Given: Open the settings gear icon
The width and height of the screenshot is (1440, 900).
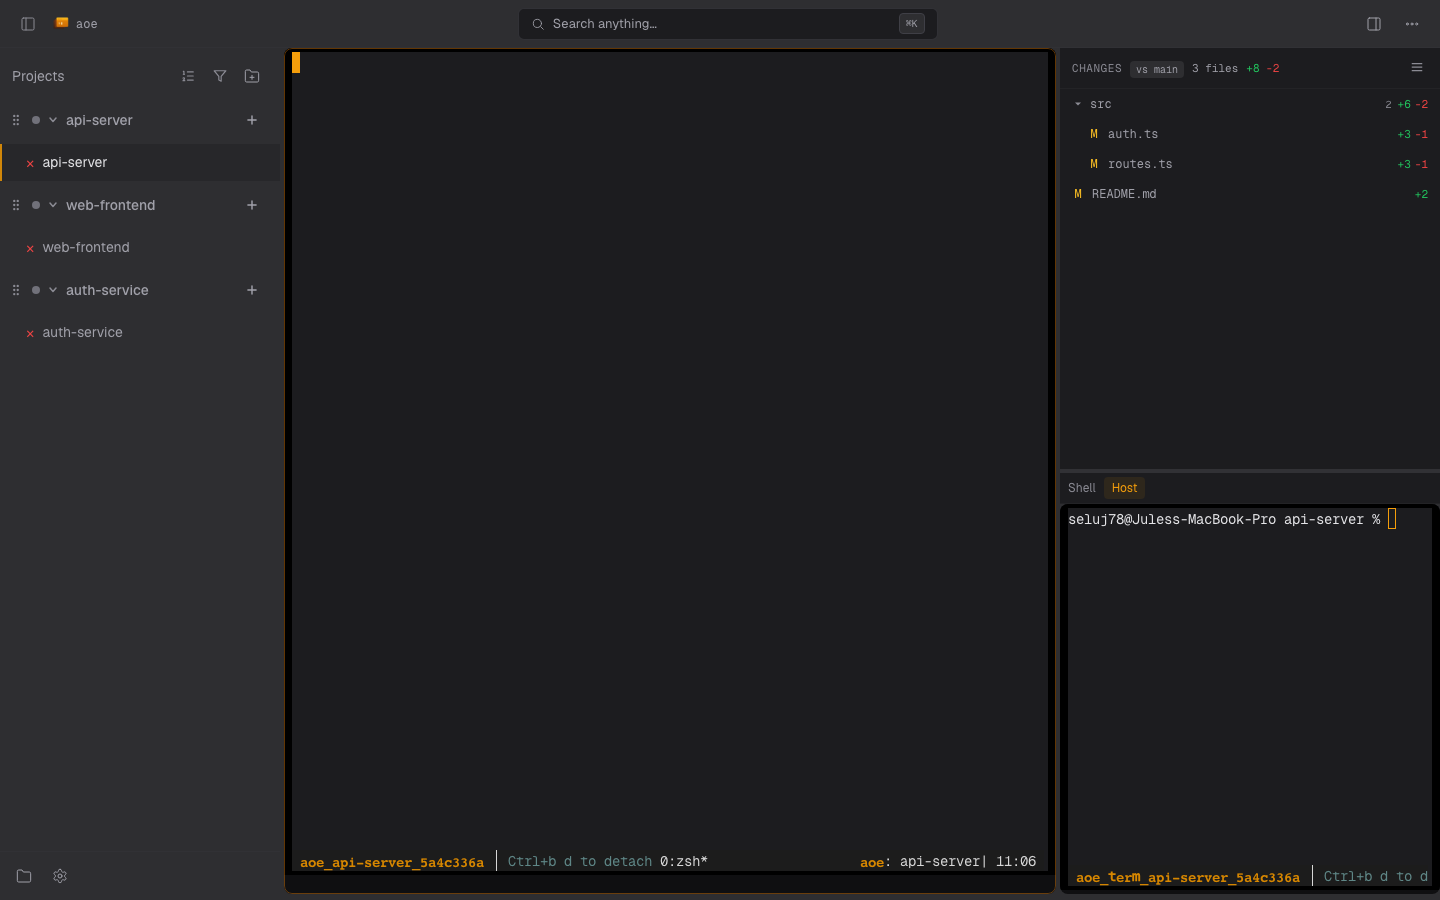Looking at the screenshot, I should pos(60,876).
